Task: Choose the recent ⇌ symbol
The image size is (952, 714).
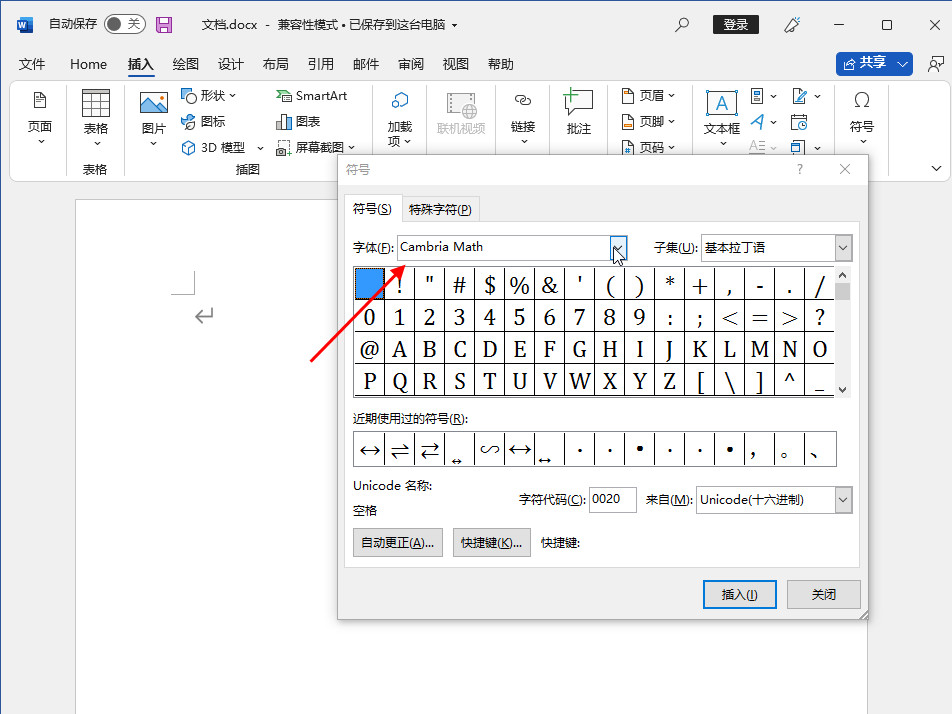Action: (400, 450)
